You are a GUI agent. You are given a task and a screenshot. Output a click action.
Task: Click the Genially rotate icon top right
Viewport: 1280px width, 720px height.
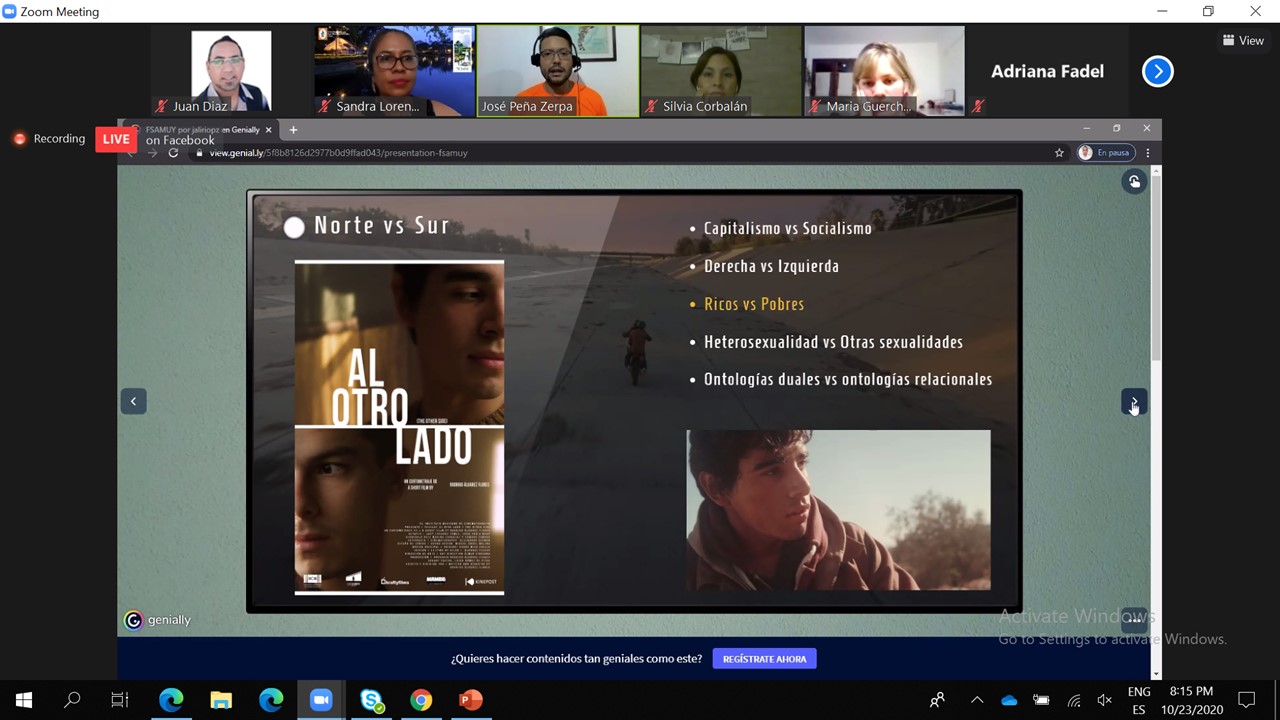tap(1133, 181)
